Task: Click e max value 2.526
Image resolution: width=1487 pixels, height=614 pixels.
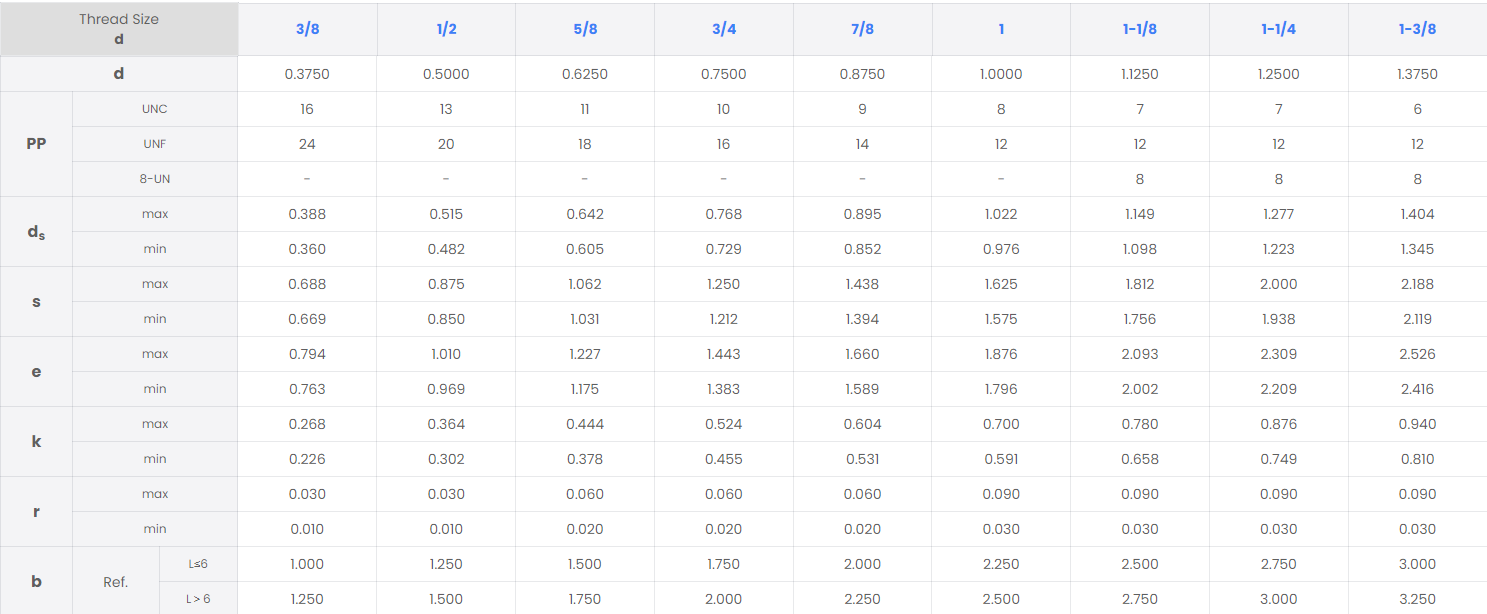Action: coord(1417,354)
